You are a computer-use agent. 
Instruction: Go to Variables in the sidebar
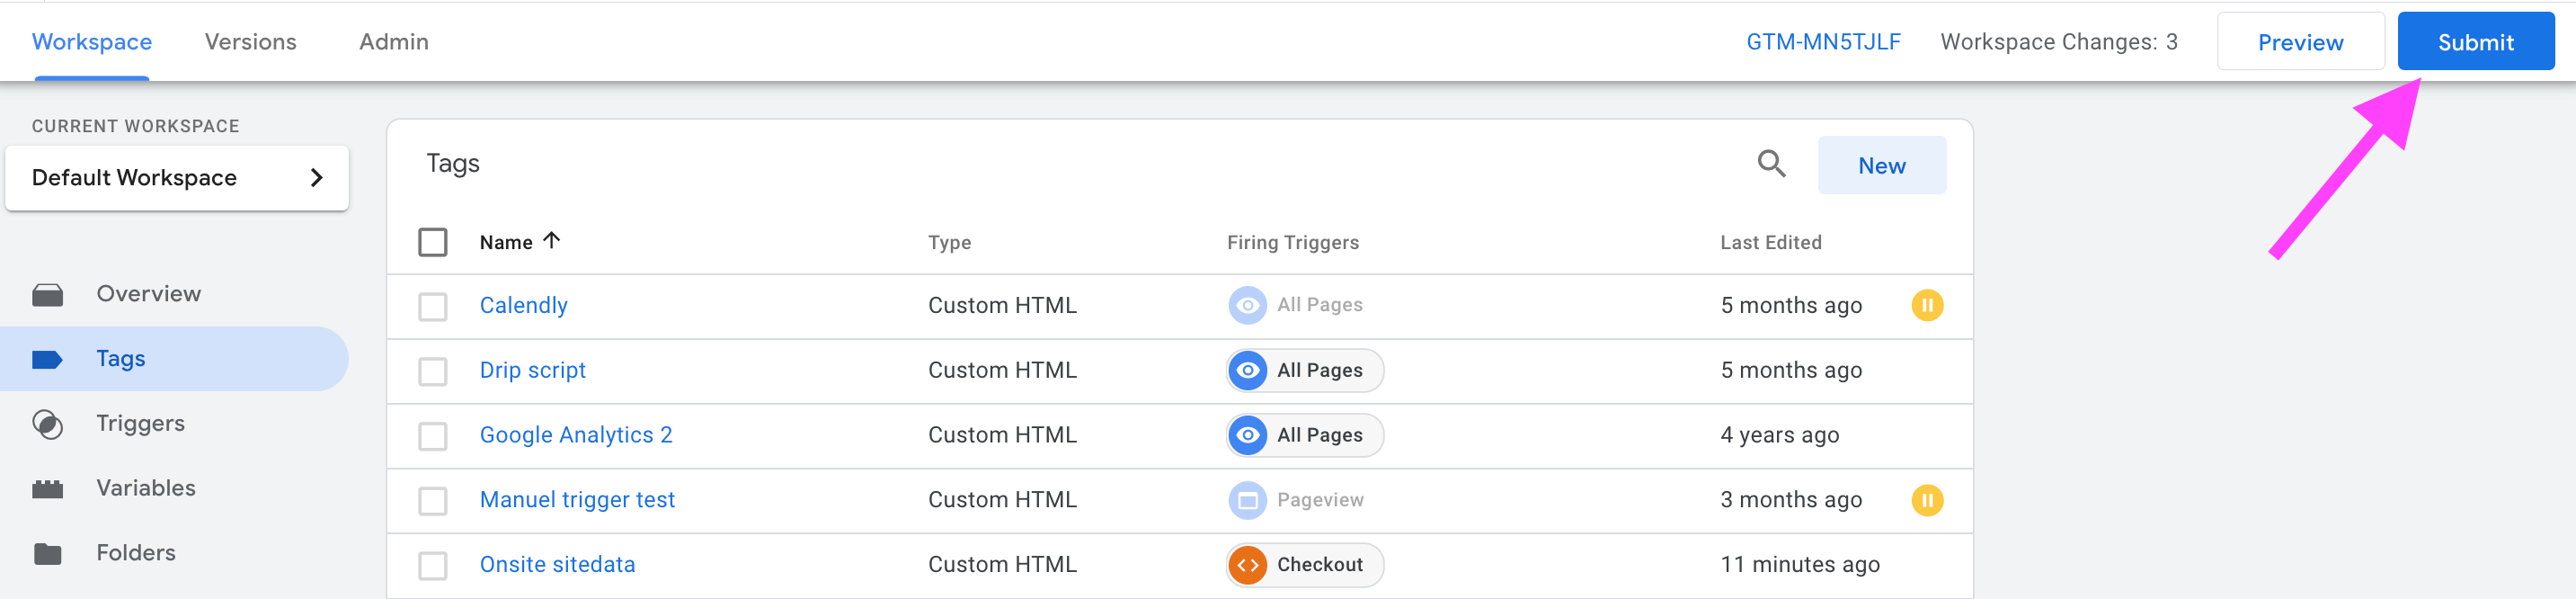(145, 488)
